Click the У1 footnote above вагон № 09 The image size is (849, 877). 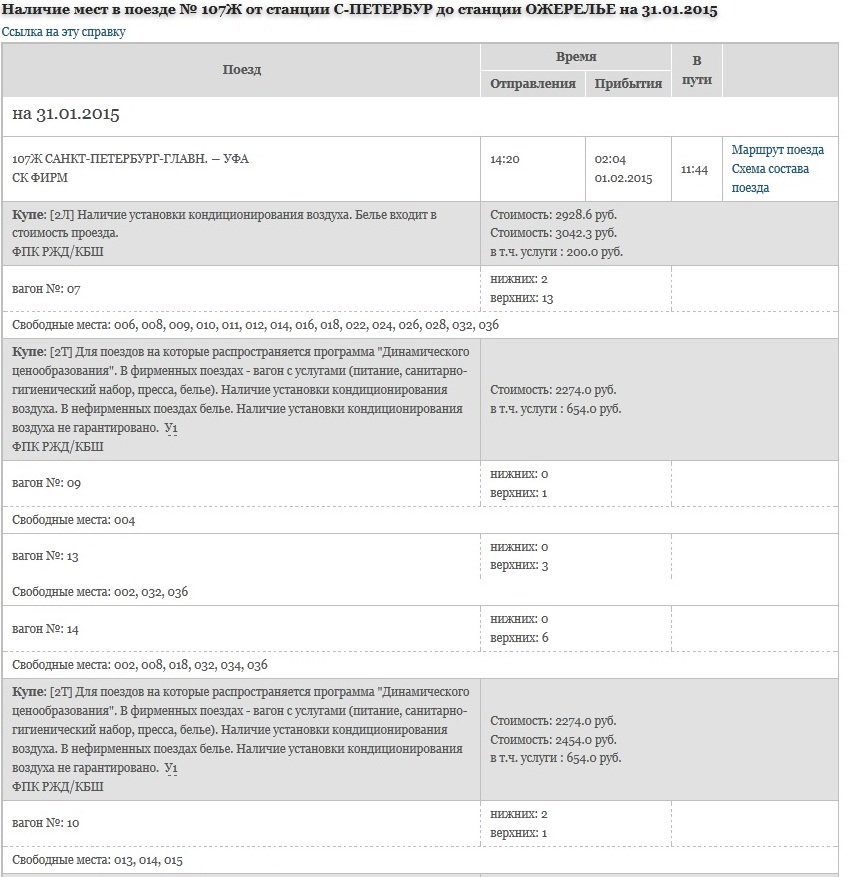pos(171,428)
